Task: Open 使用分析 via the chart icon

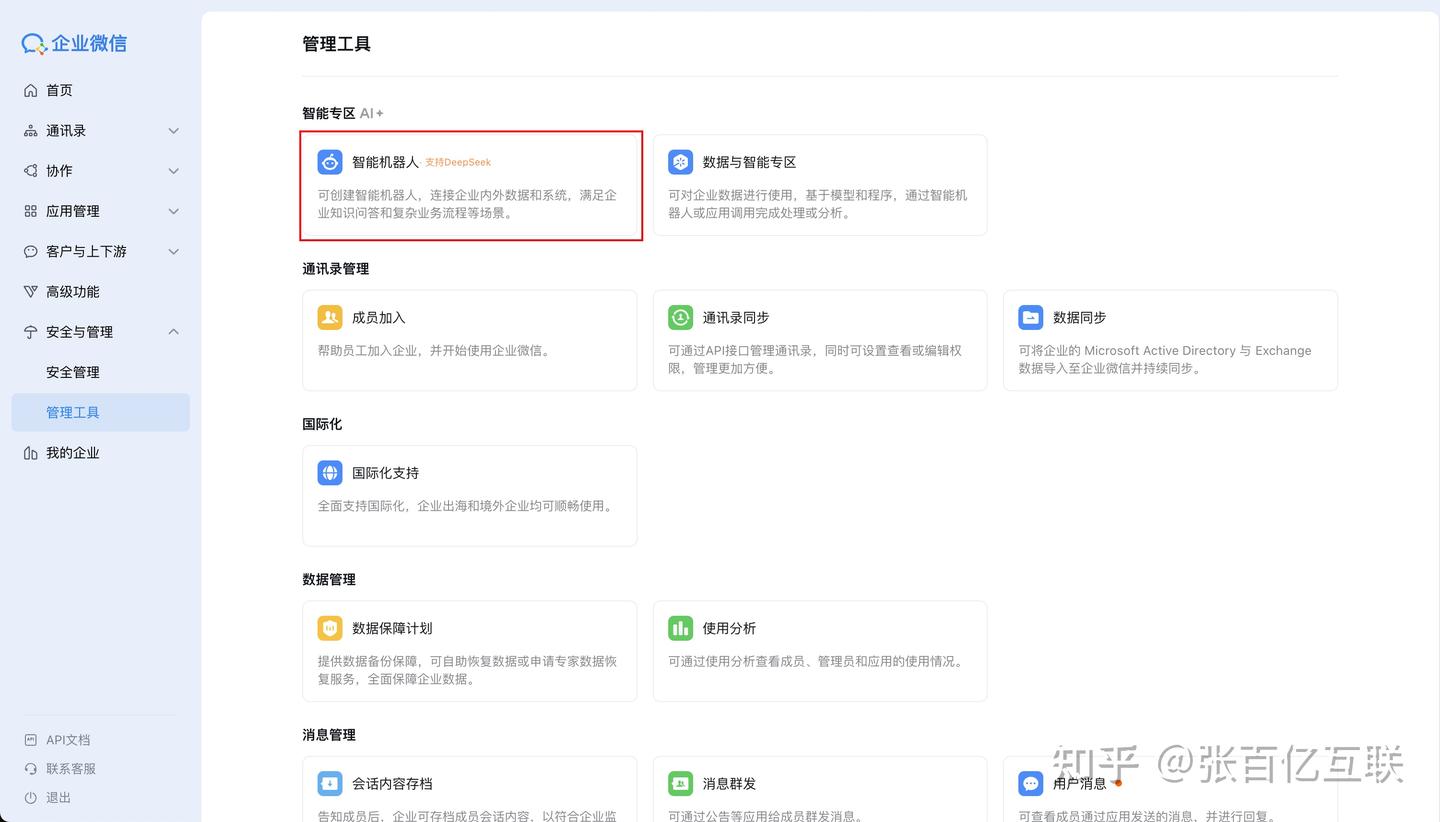Action: coord(680,628)
